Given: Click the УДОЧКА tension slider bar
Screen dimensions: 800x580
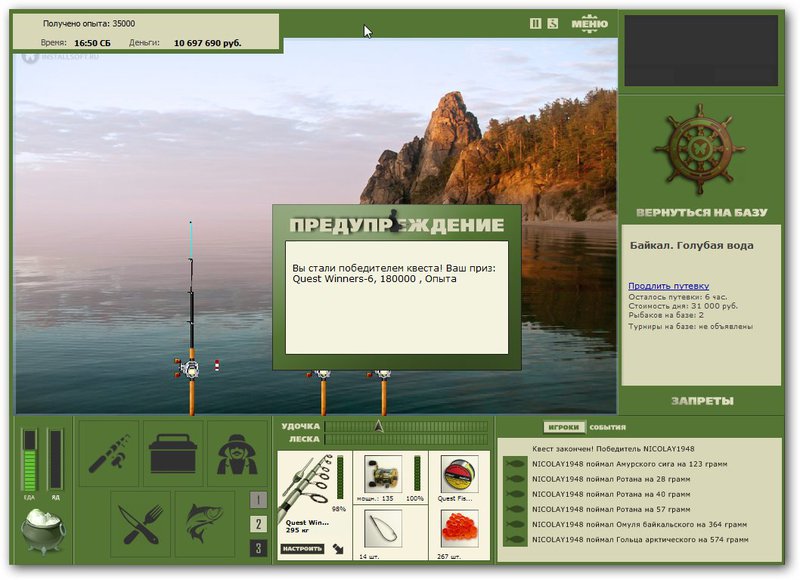Looking at the screenshot, I should point(406,426).
